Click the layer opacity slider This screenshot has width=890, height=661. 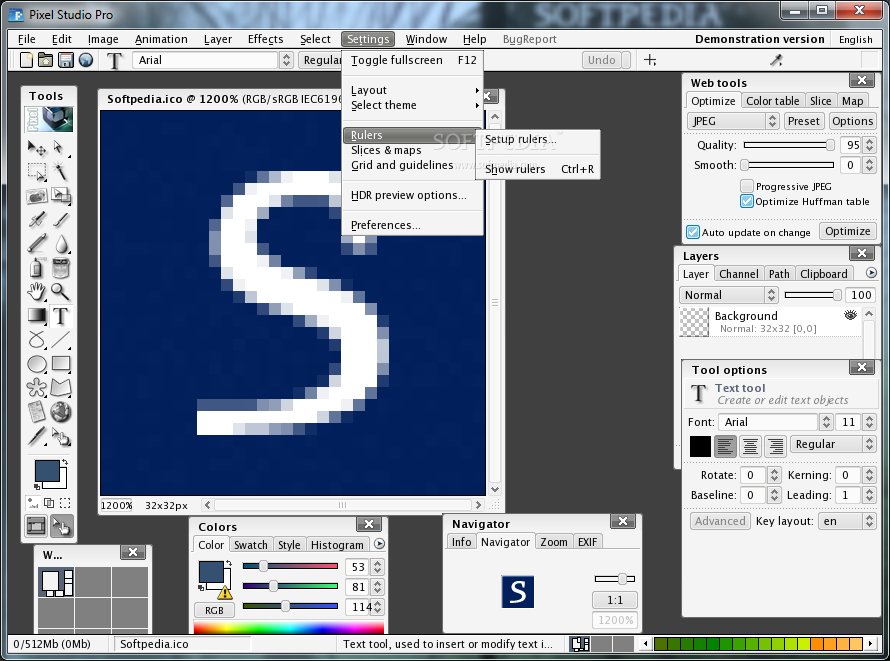(813, 295)
